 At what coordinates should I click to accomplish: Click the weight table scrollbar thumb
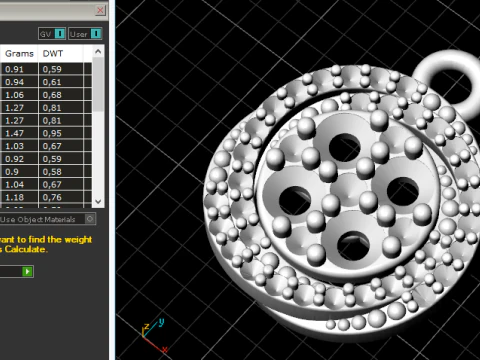pos(98,84)
